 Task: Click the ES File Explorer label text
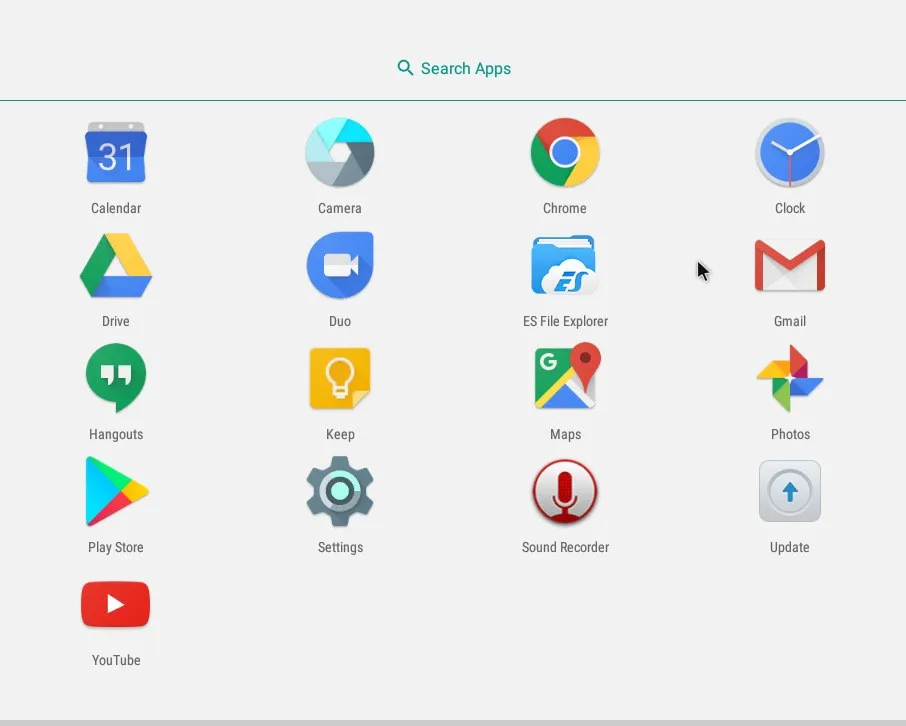565,321
